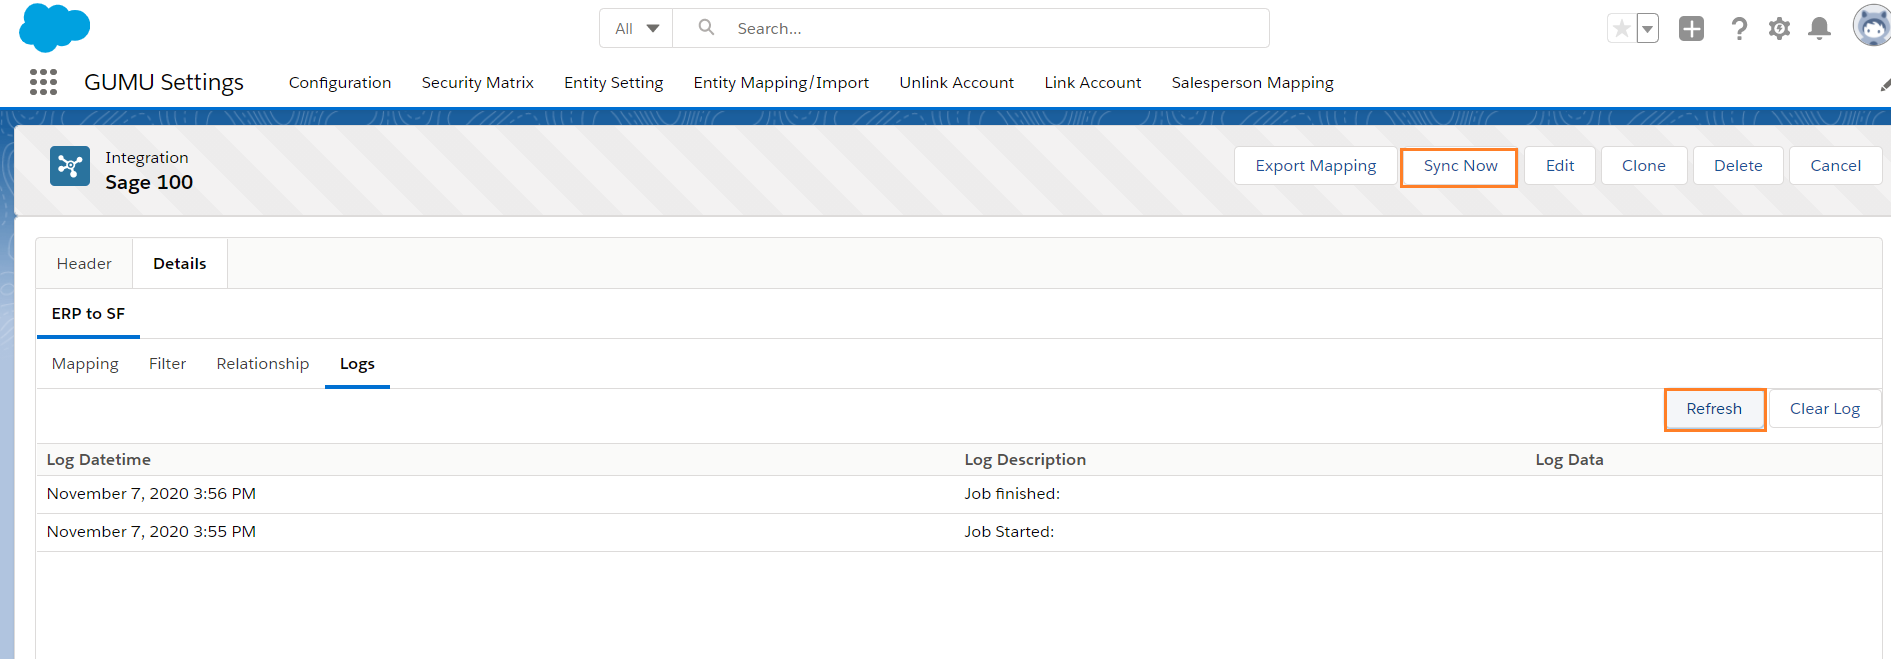1891x659 pixels.
Task: Click the Integration record icon
Action: point(70,166)
